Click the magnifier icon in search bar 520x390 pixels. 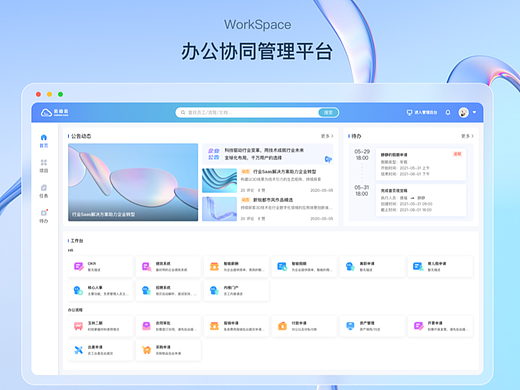183,112
